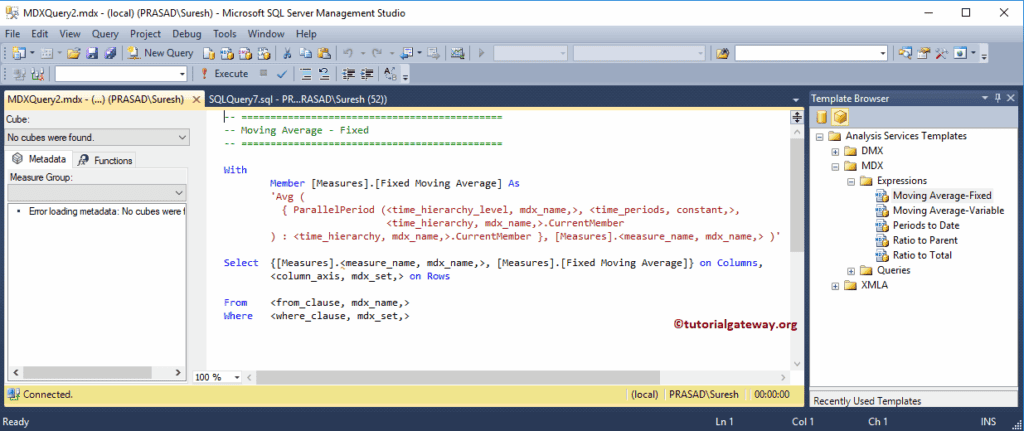Select Analysis Server templates cube icon

(840, 117)
